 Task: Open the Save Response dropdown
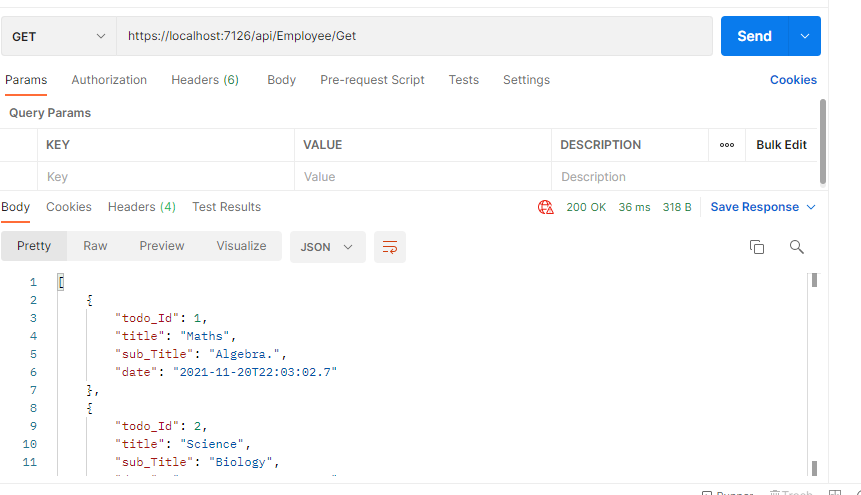pyautogui.click(x=763, y=207)
